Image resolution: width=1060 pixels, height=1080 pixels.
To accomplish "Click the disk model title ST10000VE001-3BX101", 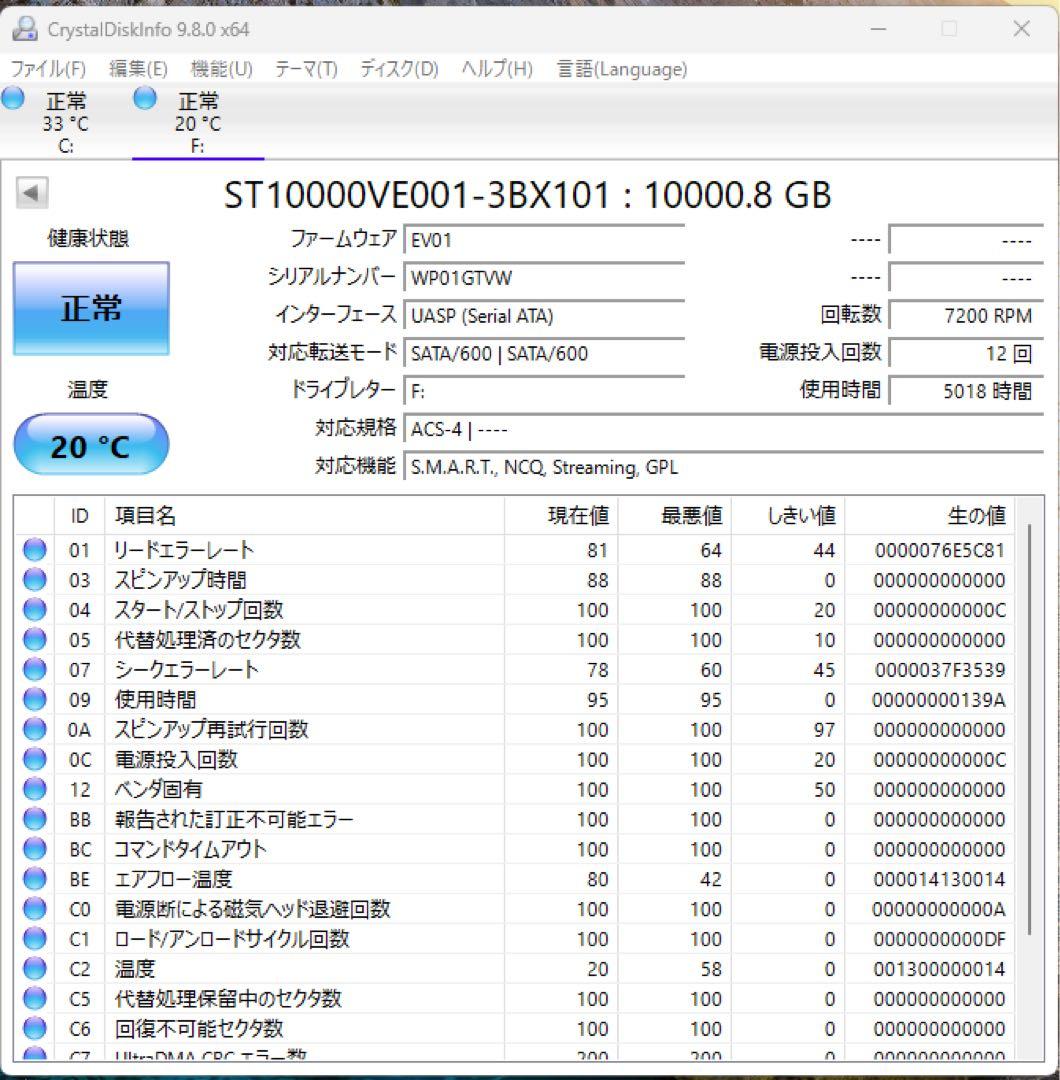I will click(x=417, y=195).
